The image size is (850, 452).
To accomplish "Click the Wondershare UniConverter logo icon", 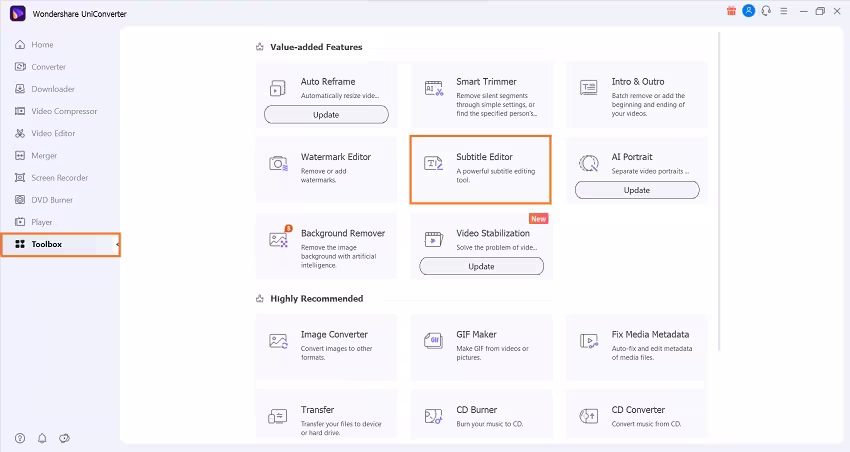I will coord(18,14).
